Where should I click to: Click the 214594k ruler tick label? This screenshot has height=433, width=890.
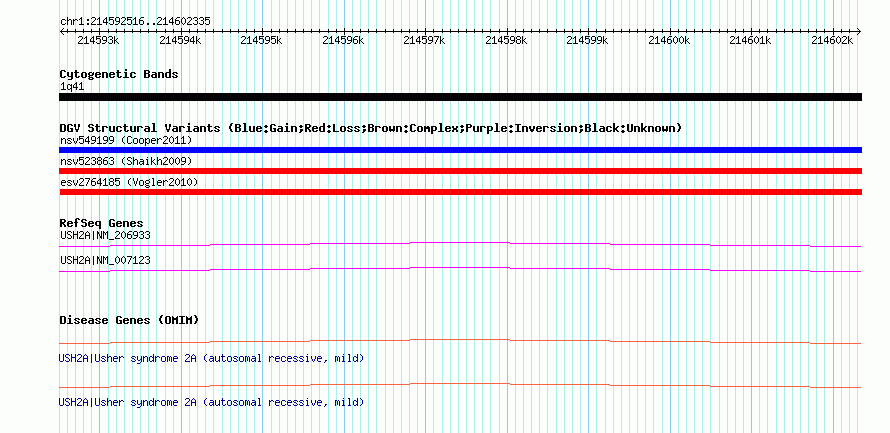coord(180,40)
